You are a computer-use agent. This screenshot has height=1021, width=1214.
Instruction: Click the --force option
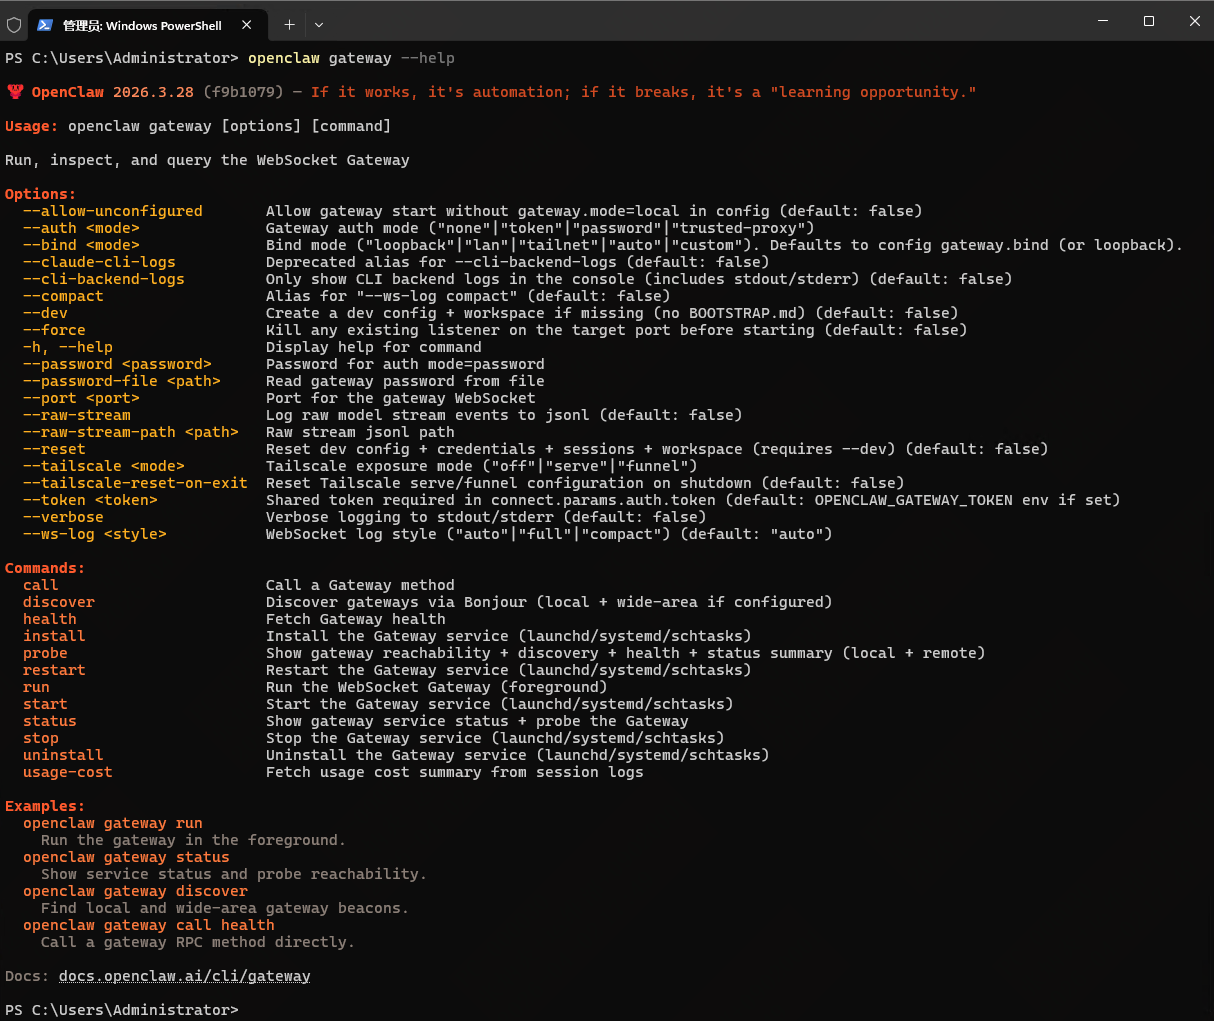(54, 330)
